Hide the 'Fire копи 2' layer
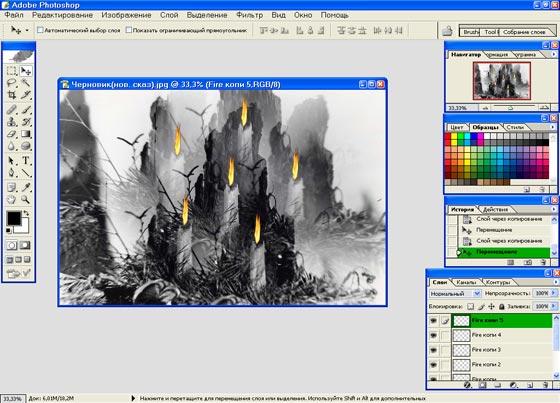This screenshot has height=403, width=560. click(x=433, y=365)
